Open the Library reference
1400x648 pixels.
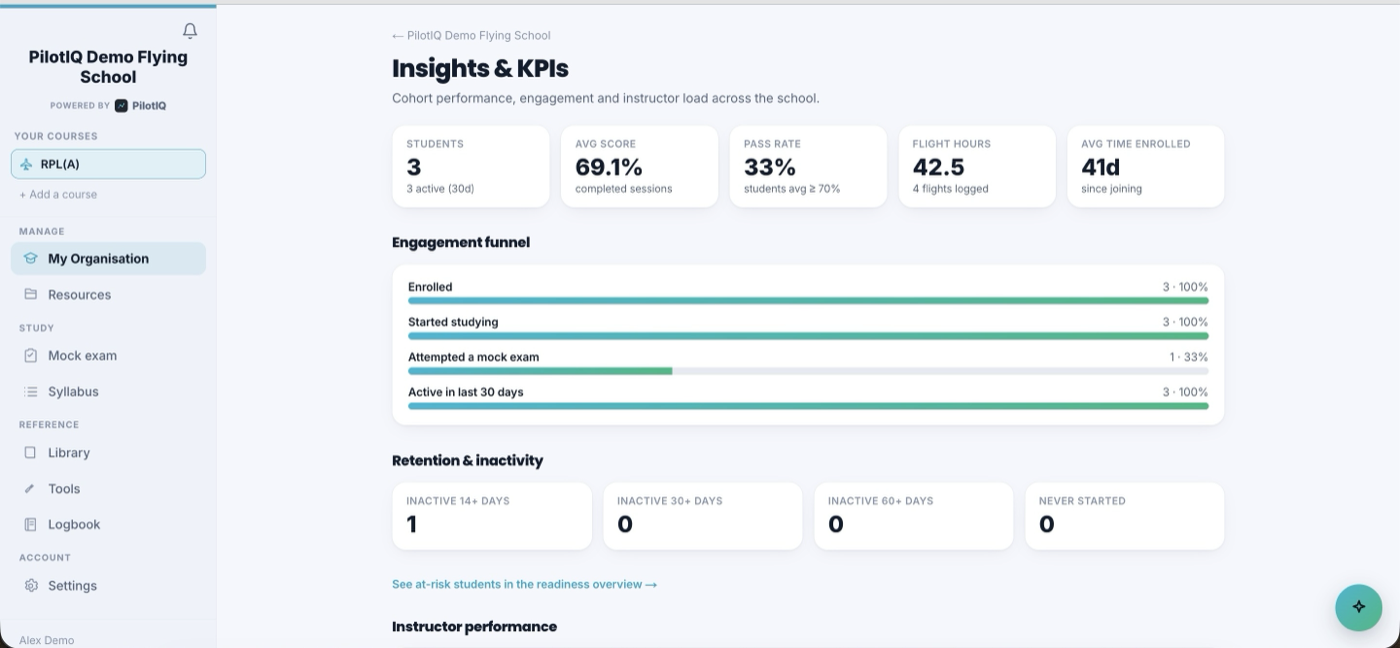[108, 452]
